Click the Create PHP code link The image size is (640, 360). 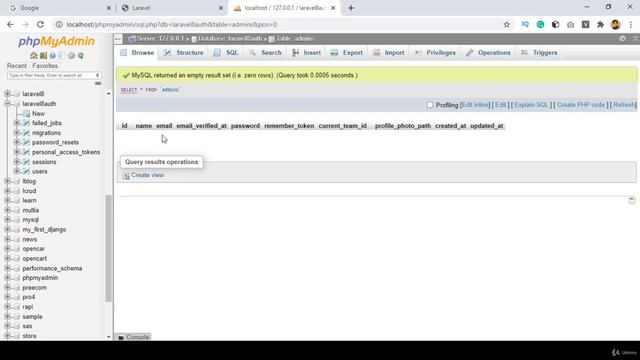click(581, 105)
